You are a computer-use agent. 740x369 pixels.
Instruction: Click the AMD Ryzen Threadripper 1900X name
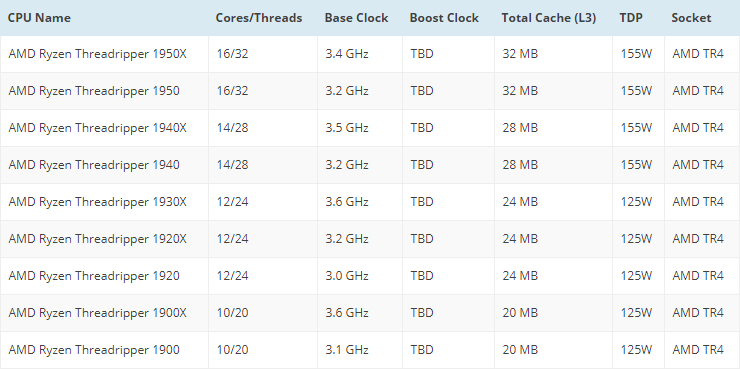[98, 313]
